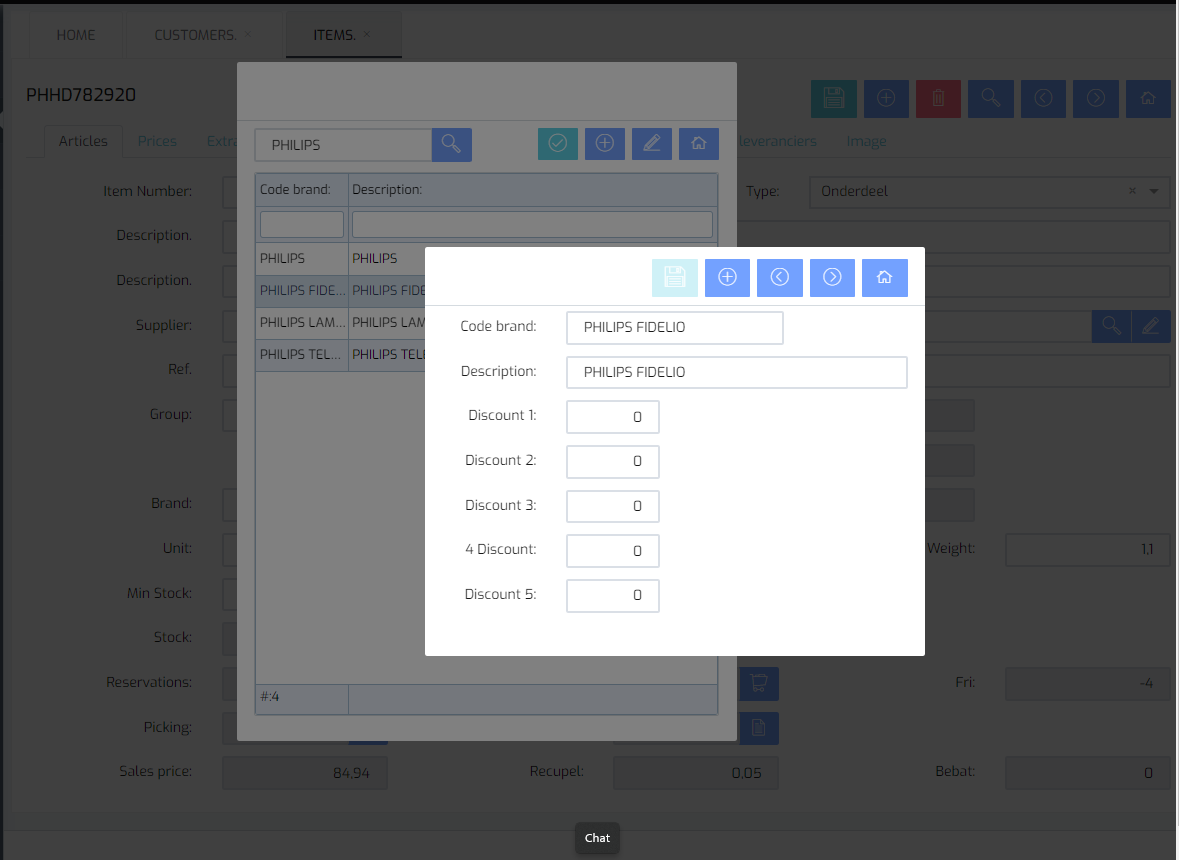Sort by Description column header
Image resolution: width=1179 pixels, height=860 pixels.
532,190
